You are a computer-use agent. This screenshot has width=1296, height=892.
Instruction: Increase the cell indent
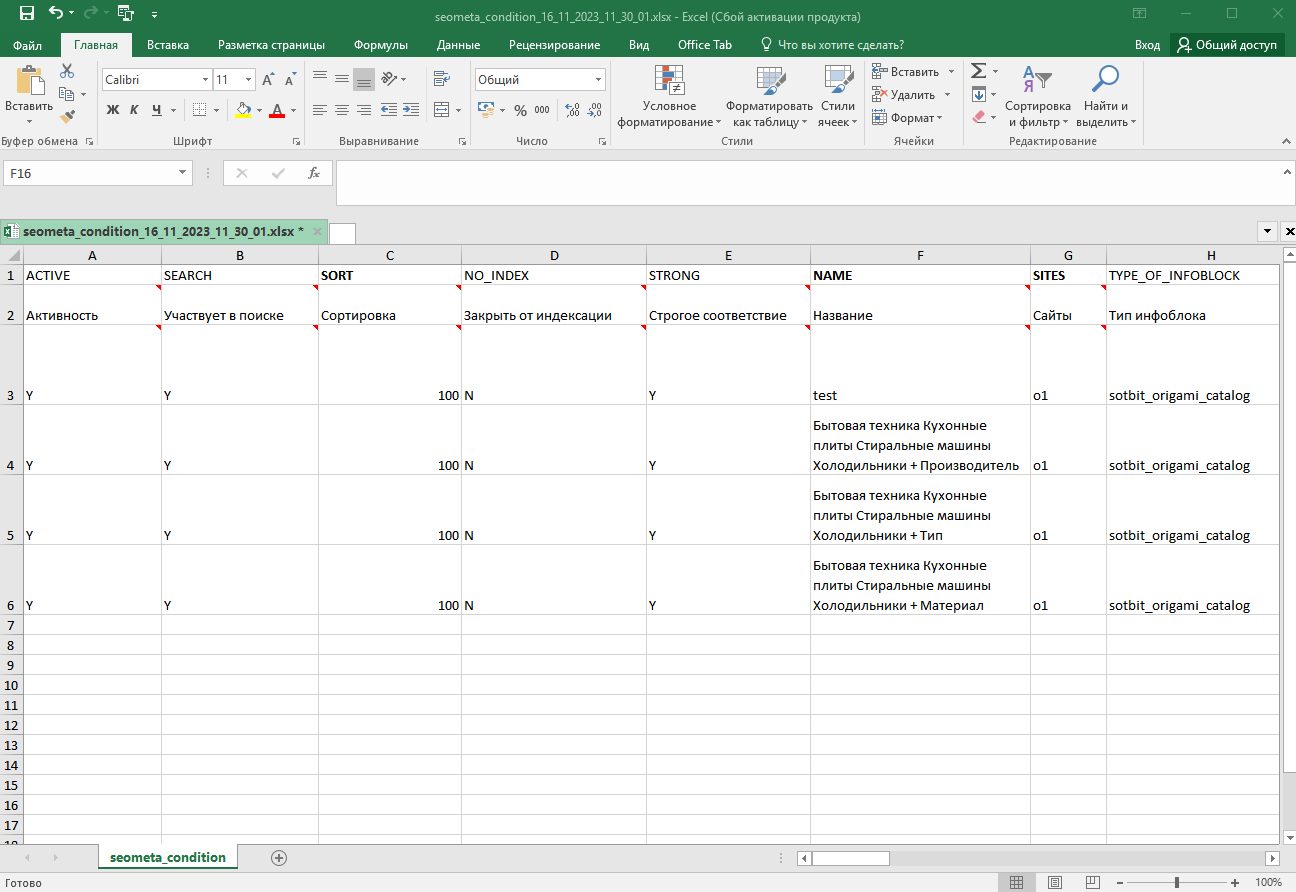coord(411,110)
